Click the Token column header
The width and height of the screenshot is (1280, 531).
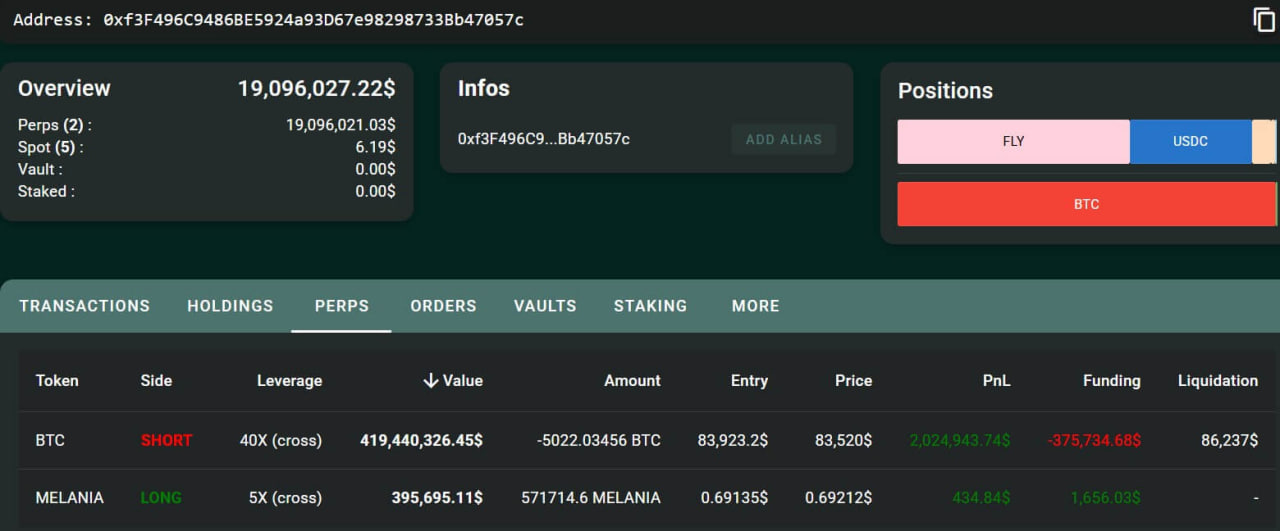pos(57,381)
